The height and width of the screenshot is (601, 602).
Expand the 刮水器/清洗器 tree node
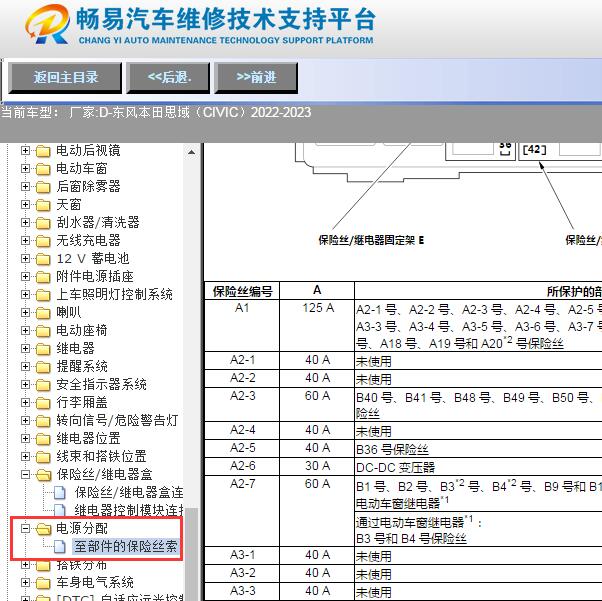[x=25, y=223]
